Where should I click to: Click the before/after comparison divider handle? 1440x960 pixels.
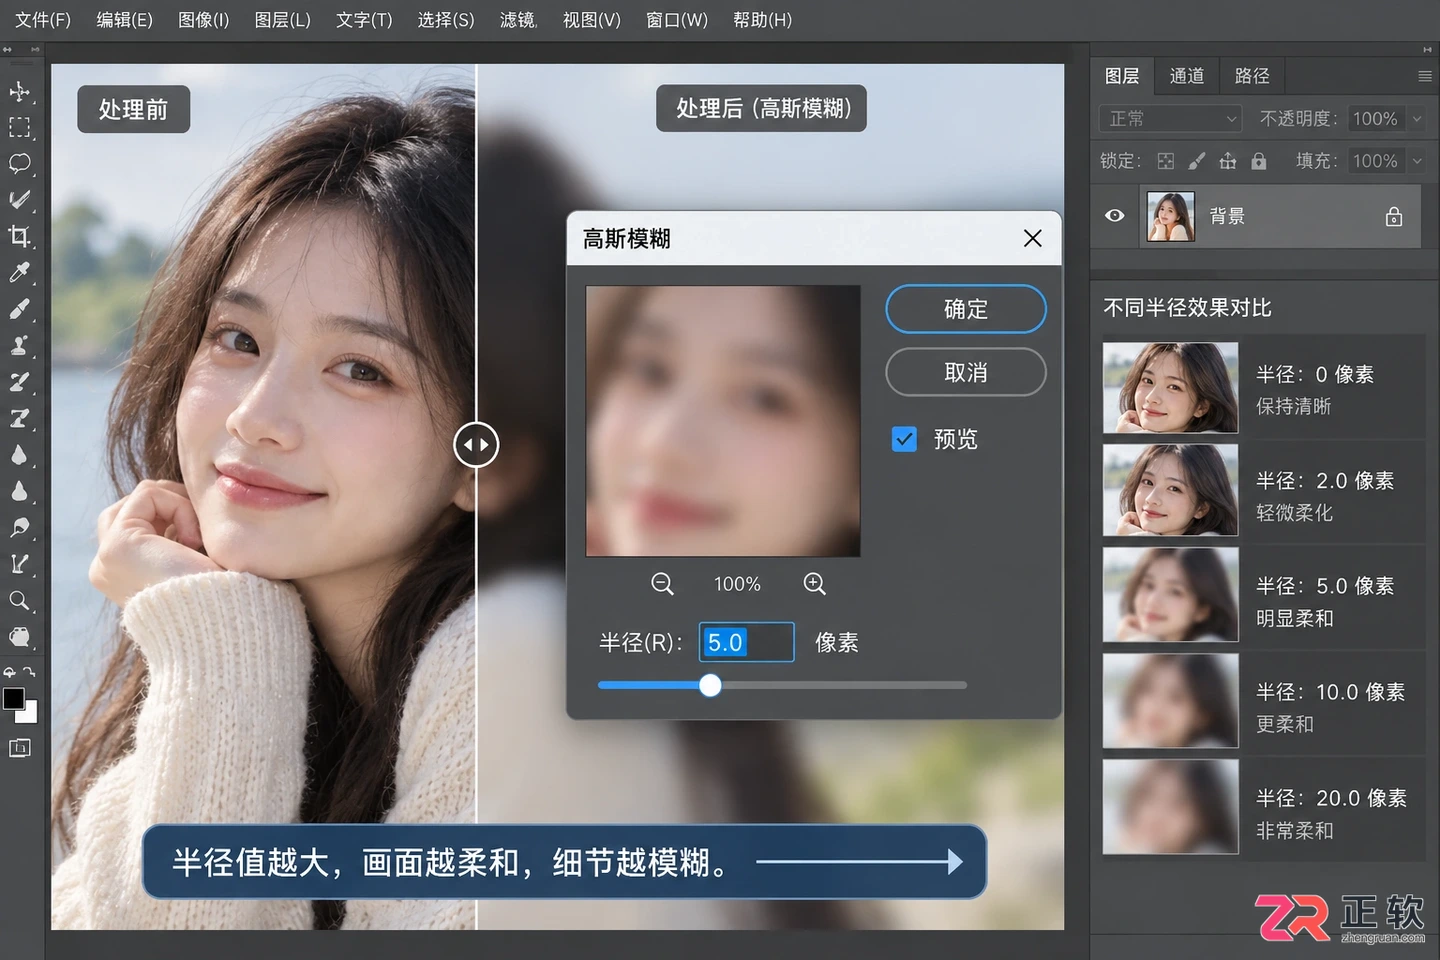pyautogui.click(x=476, y=445)
